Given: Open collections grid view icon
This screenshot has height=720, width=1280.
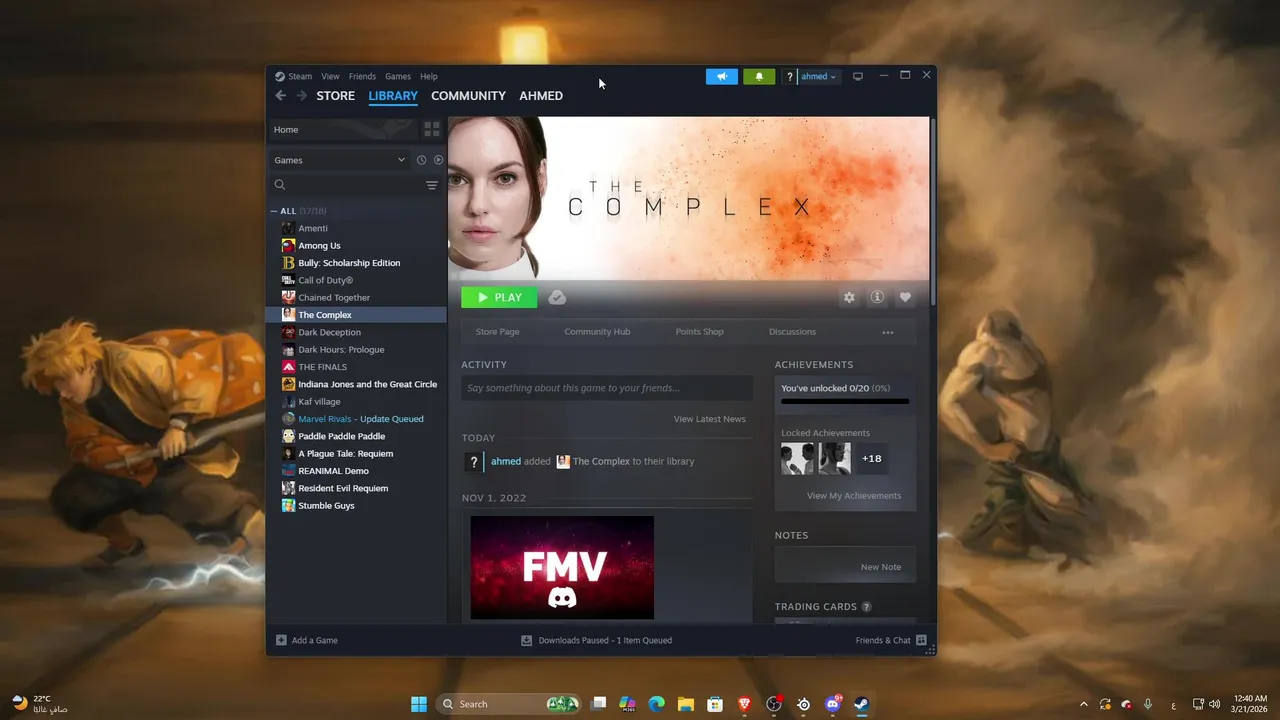Looking at the screenshot, I should coord(432,129).
